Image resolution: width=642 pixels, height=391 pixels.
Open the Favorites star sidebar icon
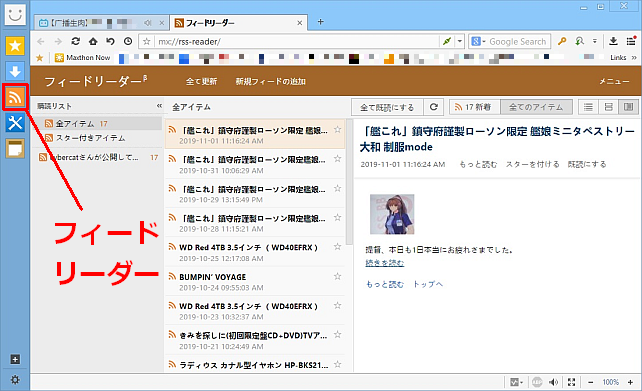(15, 45)
